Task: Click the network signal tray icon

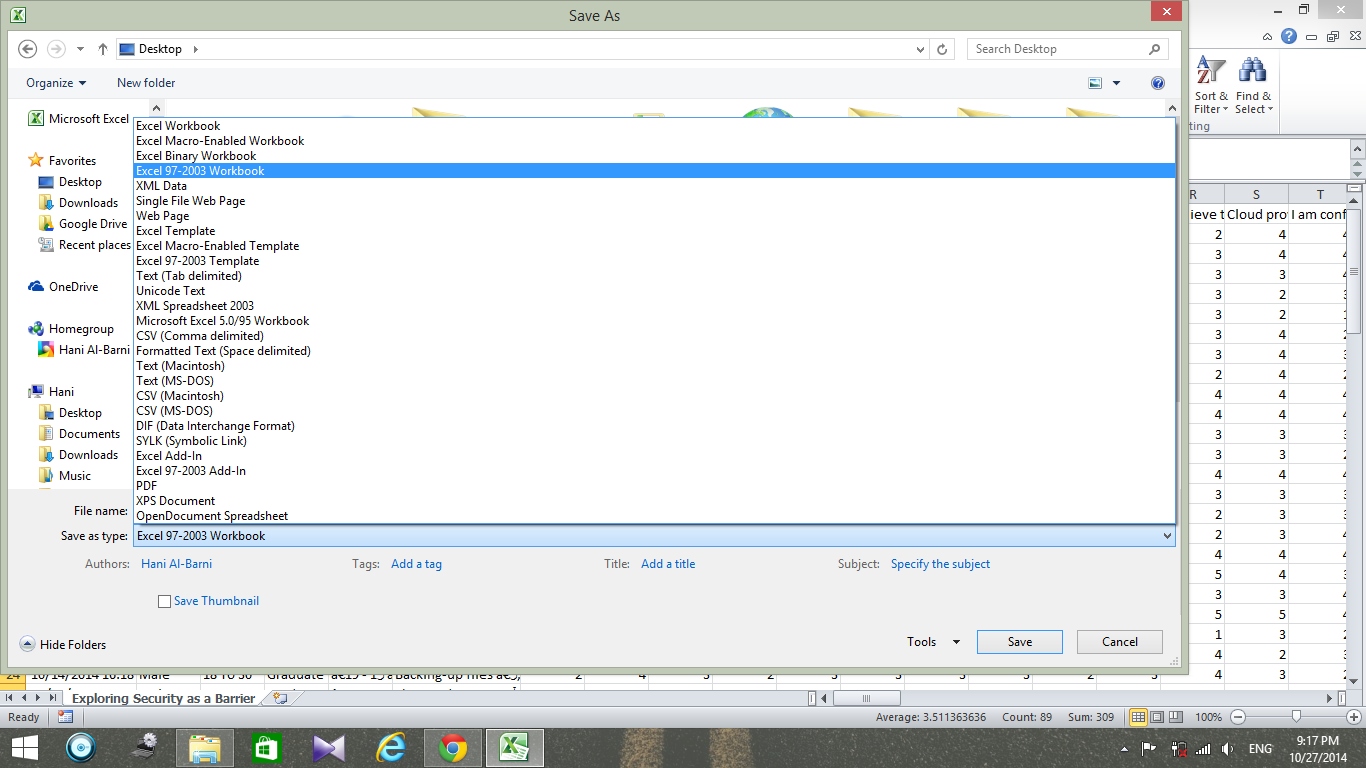Action: [x=1203, y=748]
